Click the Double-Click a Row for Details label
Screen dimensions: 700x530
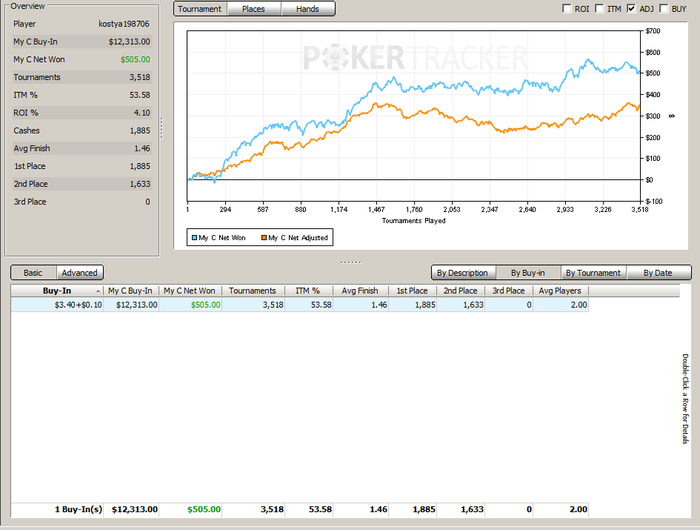[685, 399]
